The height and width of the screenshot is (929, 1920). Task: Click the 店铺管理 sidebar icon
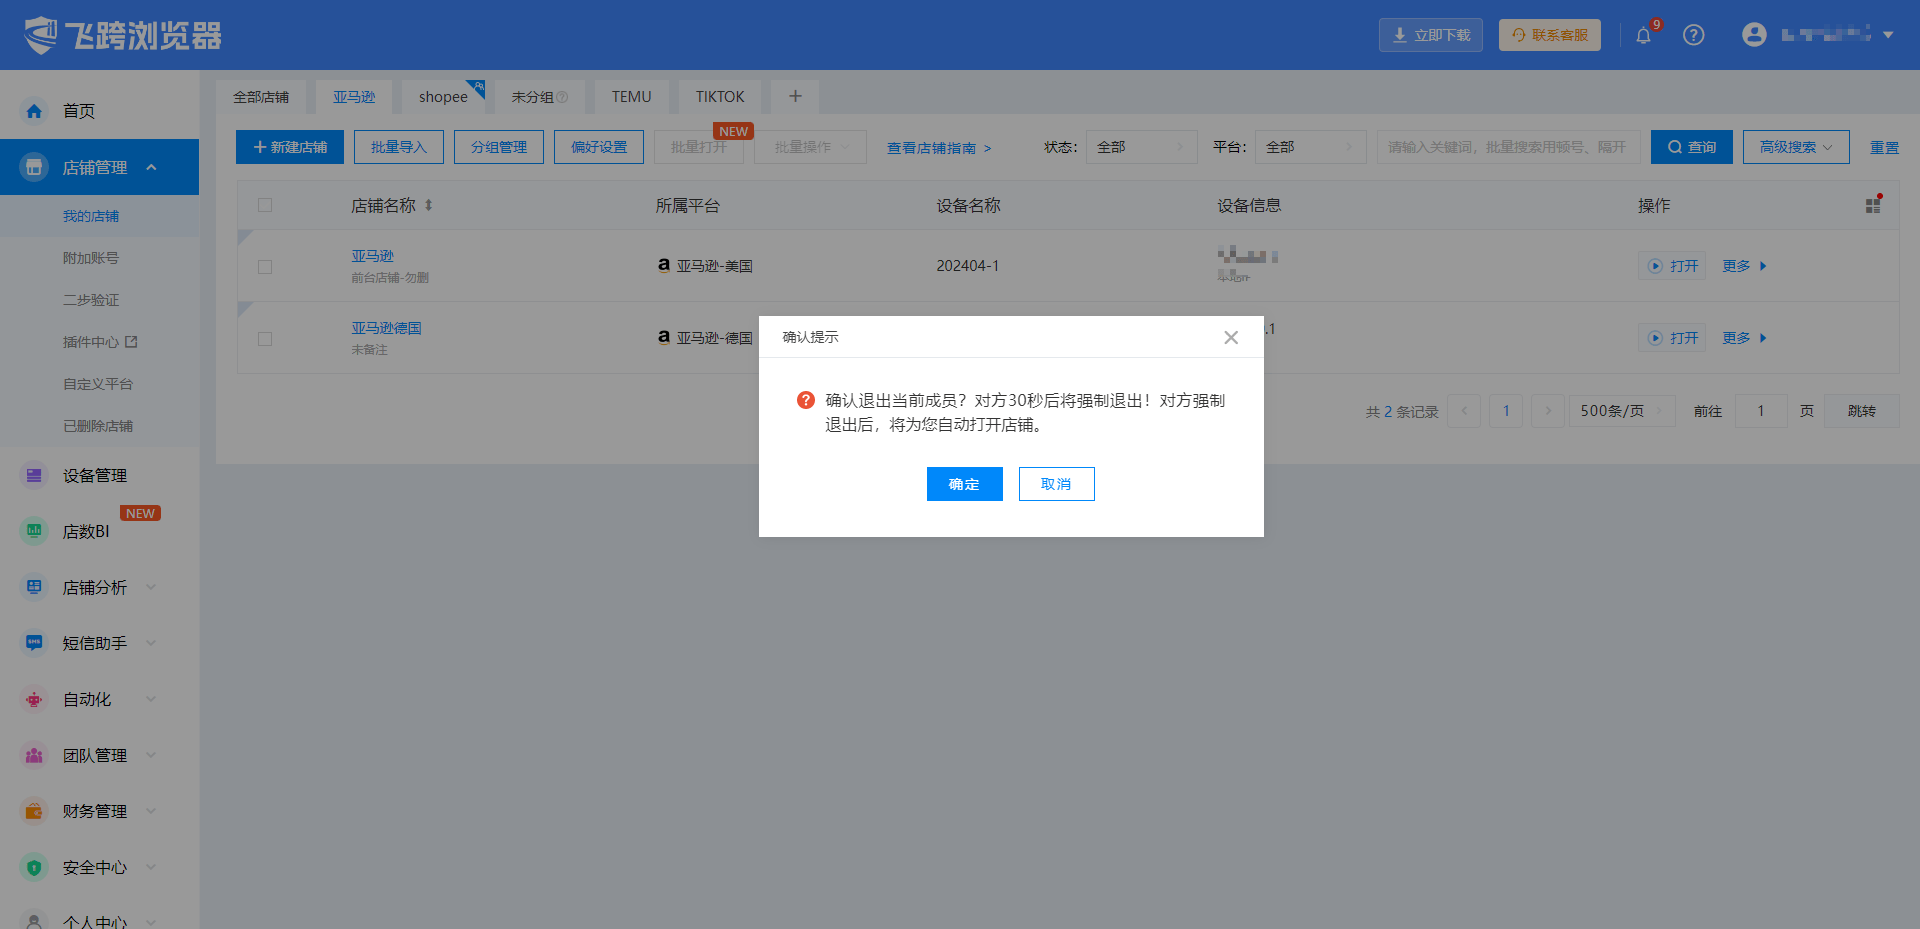click(x=34, y=167)
